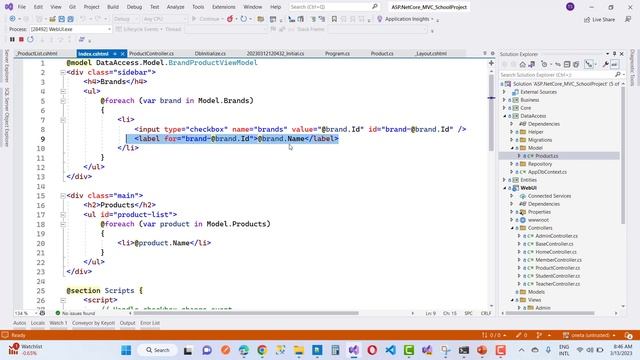This screenshot has height=360, width=640.
Task: Click the Solution Explorer Home icon
Action: click(522, 64)
